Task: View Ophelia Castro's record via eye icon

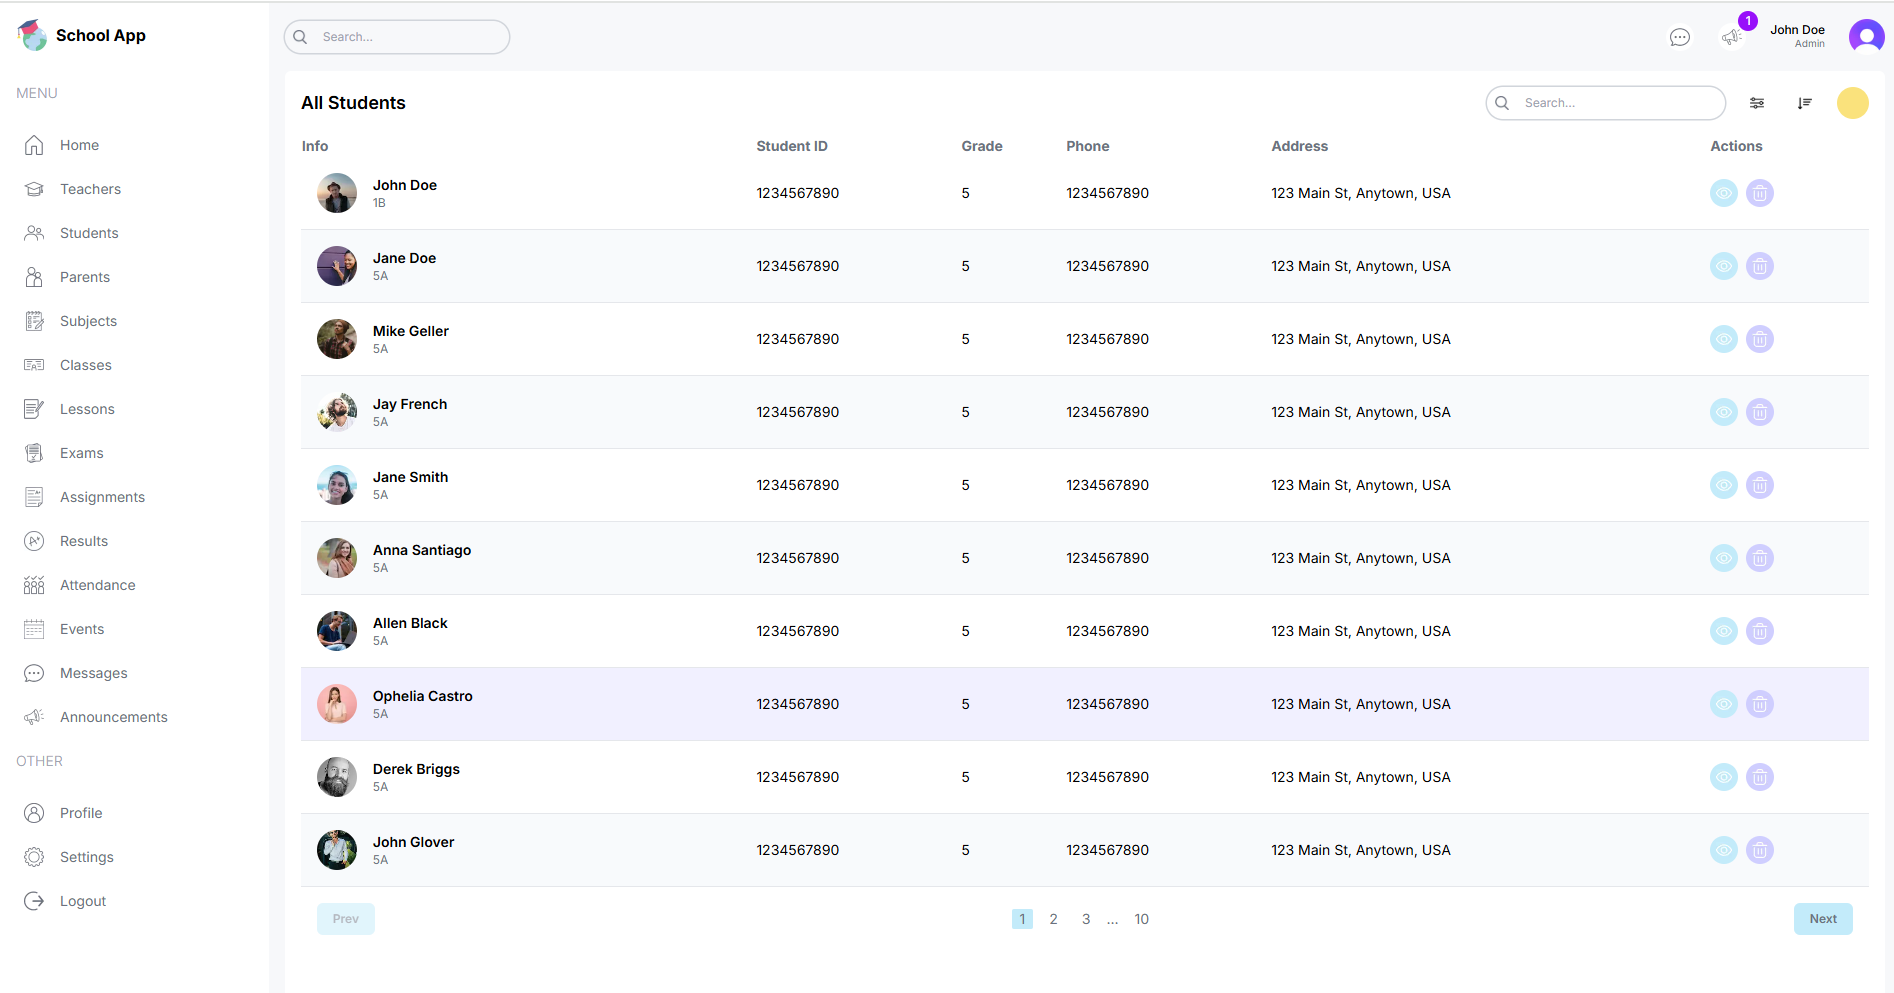Action: click(1723, 704)
